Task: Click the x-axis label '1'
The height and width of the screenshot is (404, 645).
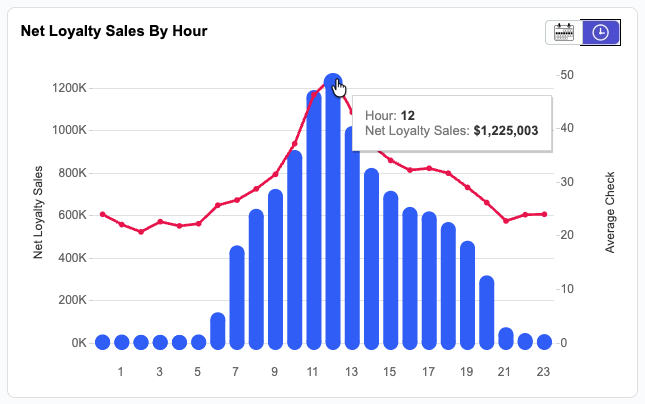Action: pos(121,372)
